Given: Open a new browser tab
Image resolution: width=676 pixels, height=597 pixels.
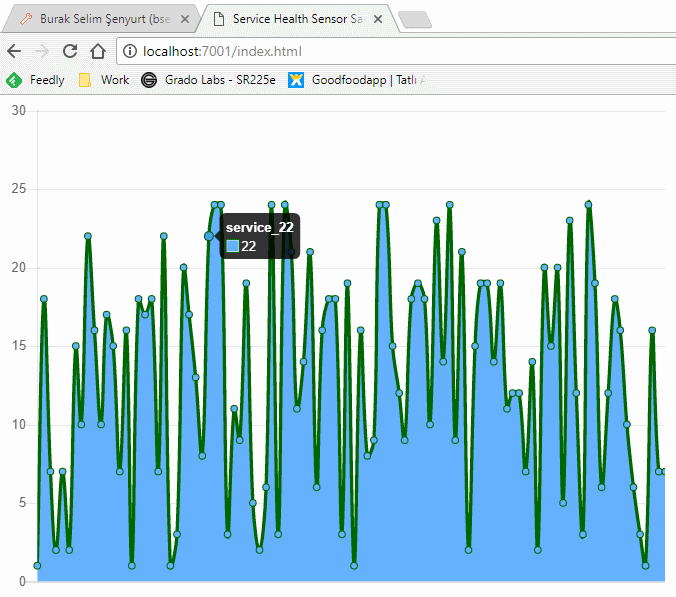Looking at the screenshot, I should (x=413, y=19).
